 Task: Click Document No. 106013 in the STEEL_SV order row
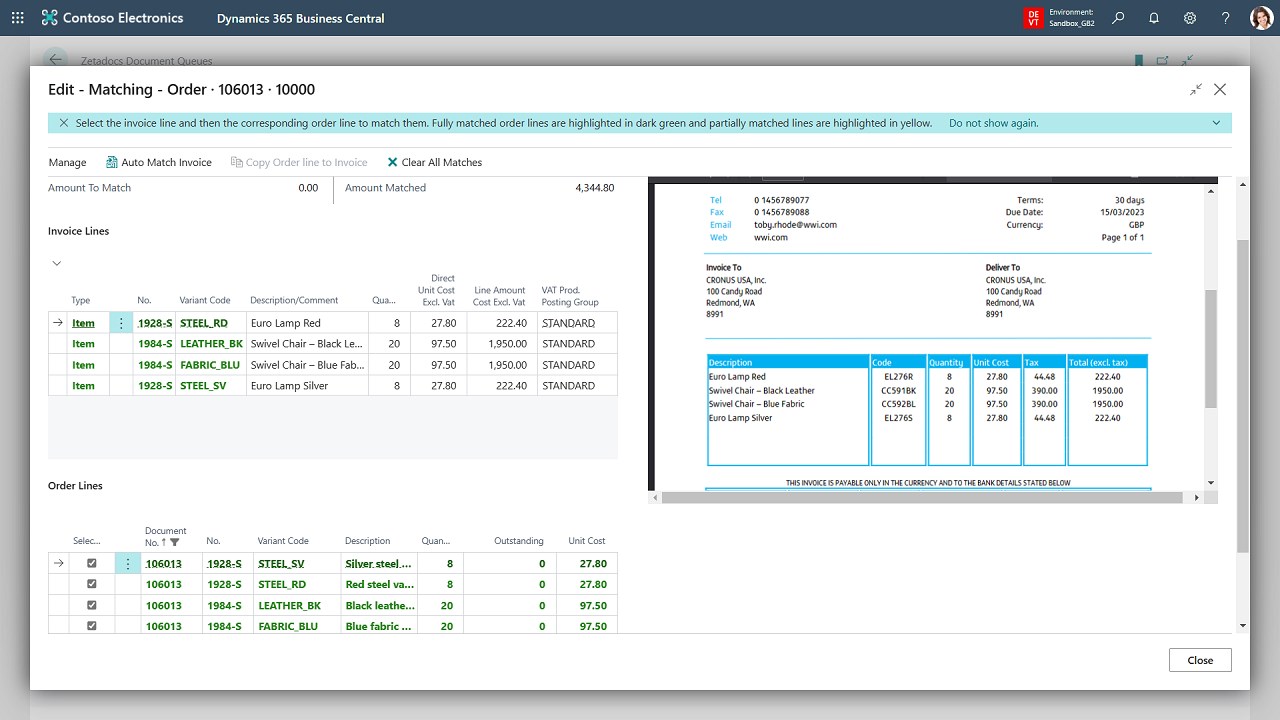pyautogui.click(x=163, y=564)
